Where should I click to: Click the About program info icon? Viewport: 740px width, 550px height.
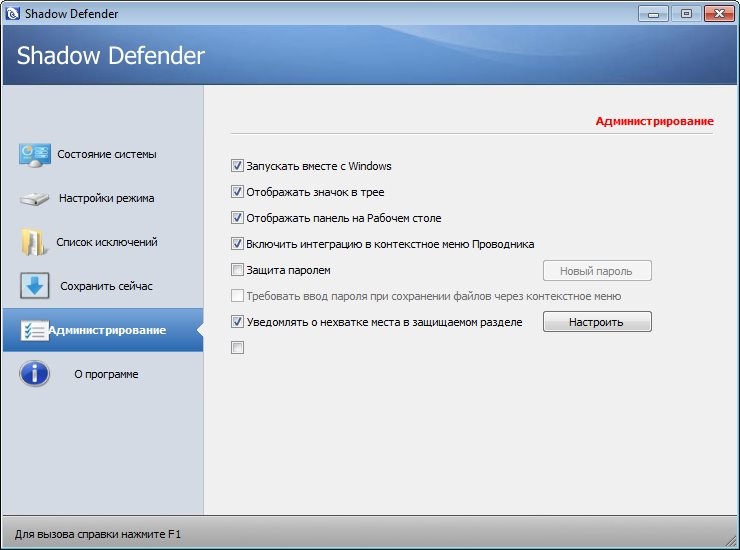pyautogui.click(x=35, y=374)
